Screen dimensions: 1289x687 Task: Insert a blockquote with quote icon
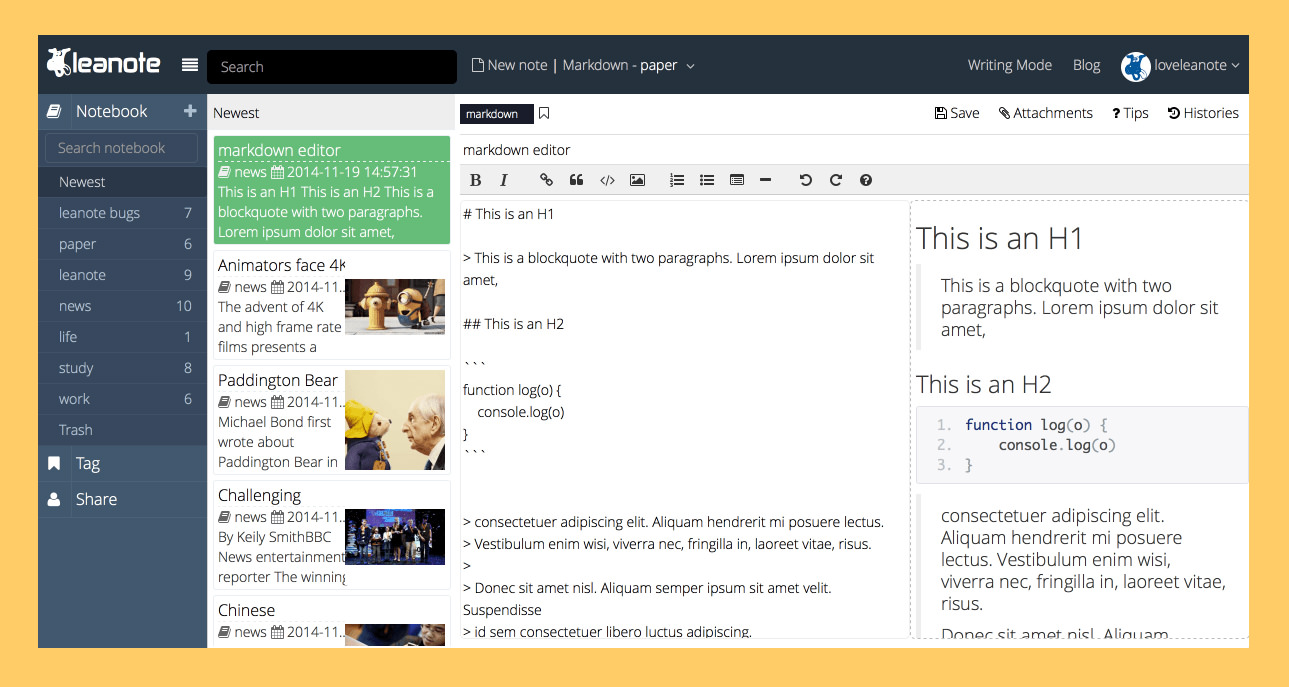coord(576,180)
